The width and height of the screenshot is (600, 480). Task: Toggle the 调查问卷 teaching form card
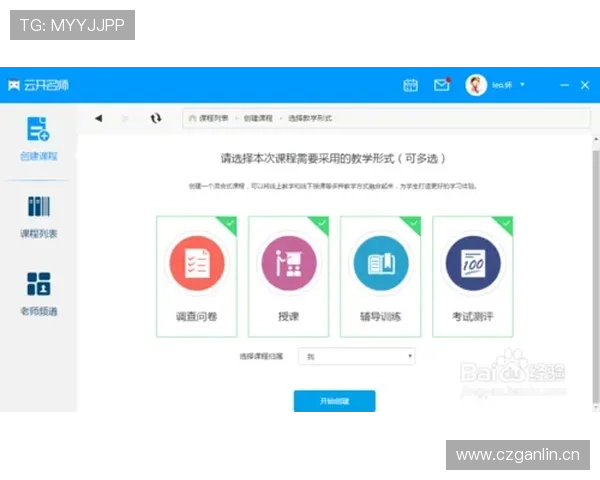(x=197, y=277)
